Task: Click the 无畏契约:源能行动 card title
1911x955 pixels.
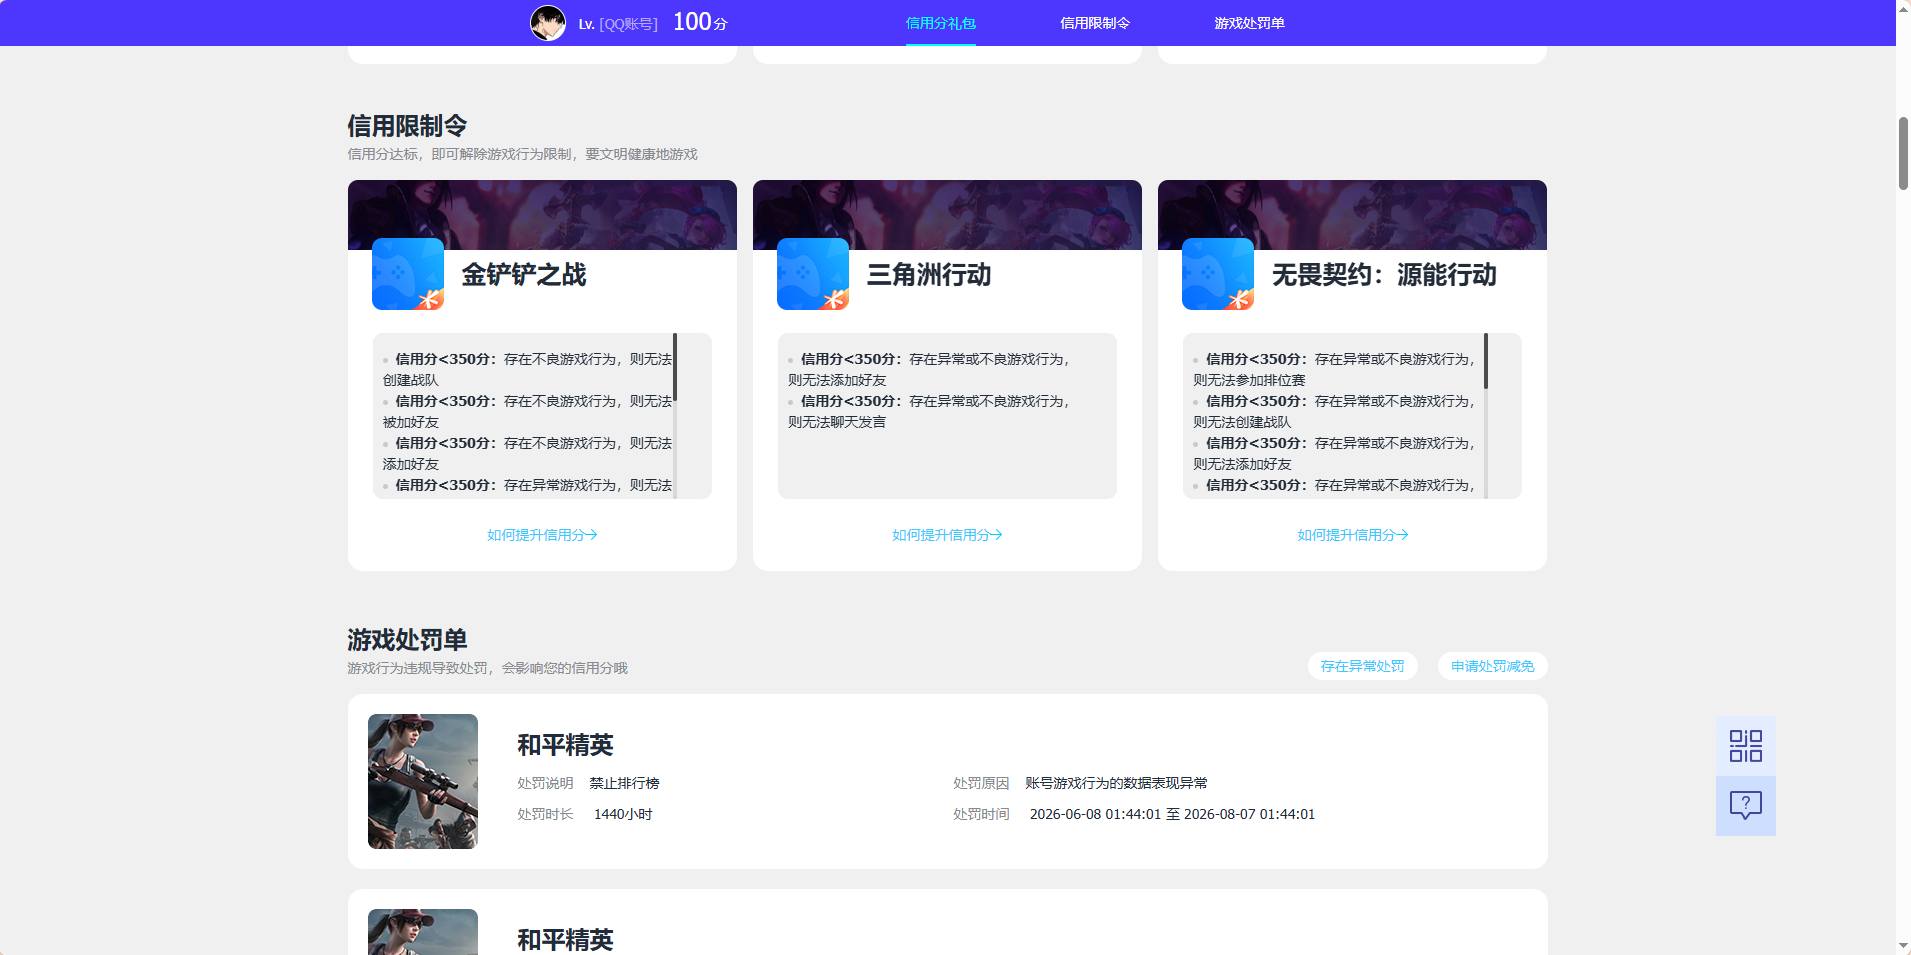Action: pos(1384,275)
